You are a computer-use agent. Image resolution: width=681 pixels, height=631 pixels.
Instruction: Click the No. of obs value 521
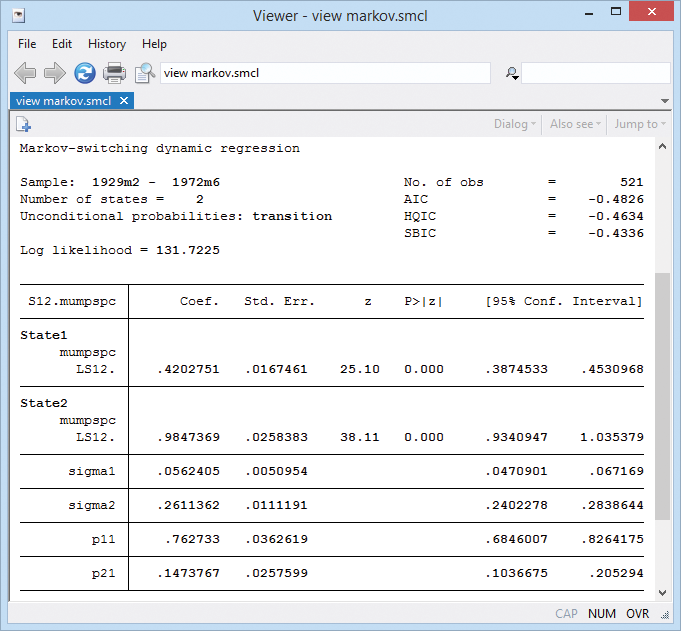(631, 182)
